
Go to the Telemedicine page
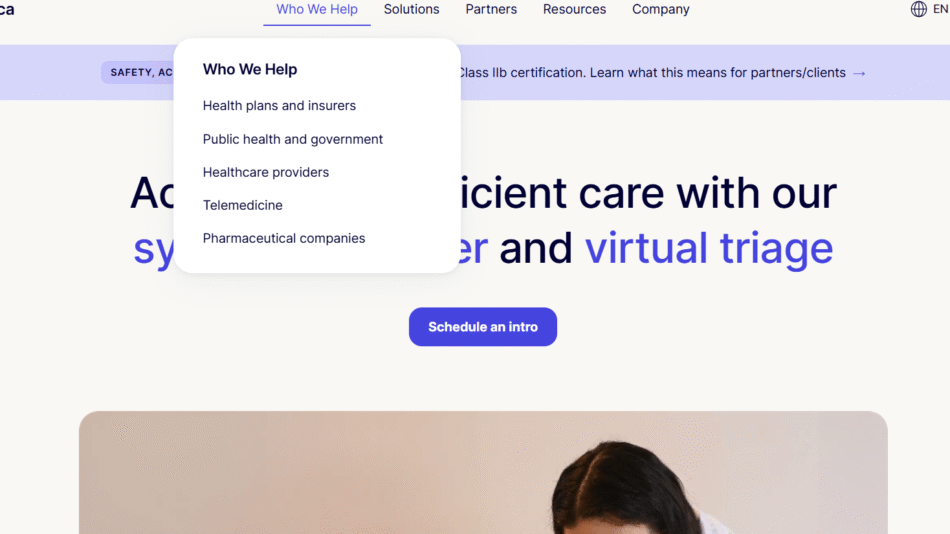click(242, 205)
